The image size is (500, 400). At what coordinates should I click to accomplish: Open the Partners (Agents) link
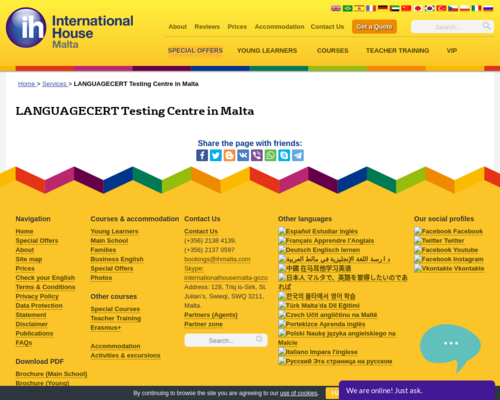pos(211,315)
